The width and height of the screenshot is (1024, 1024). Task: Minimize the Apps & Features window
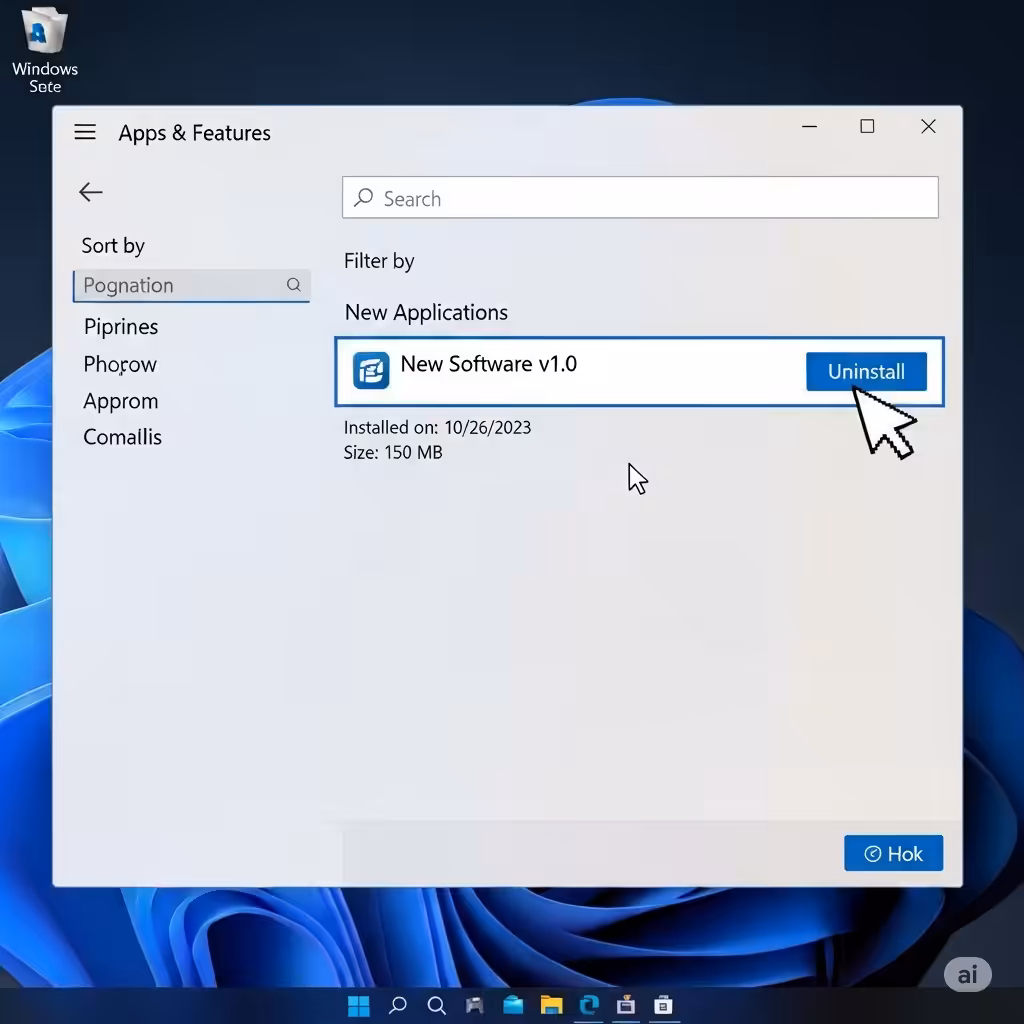pos(809,126)
